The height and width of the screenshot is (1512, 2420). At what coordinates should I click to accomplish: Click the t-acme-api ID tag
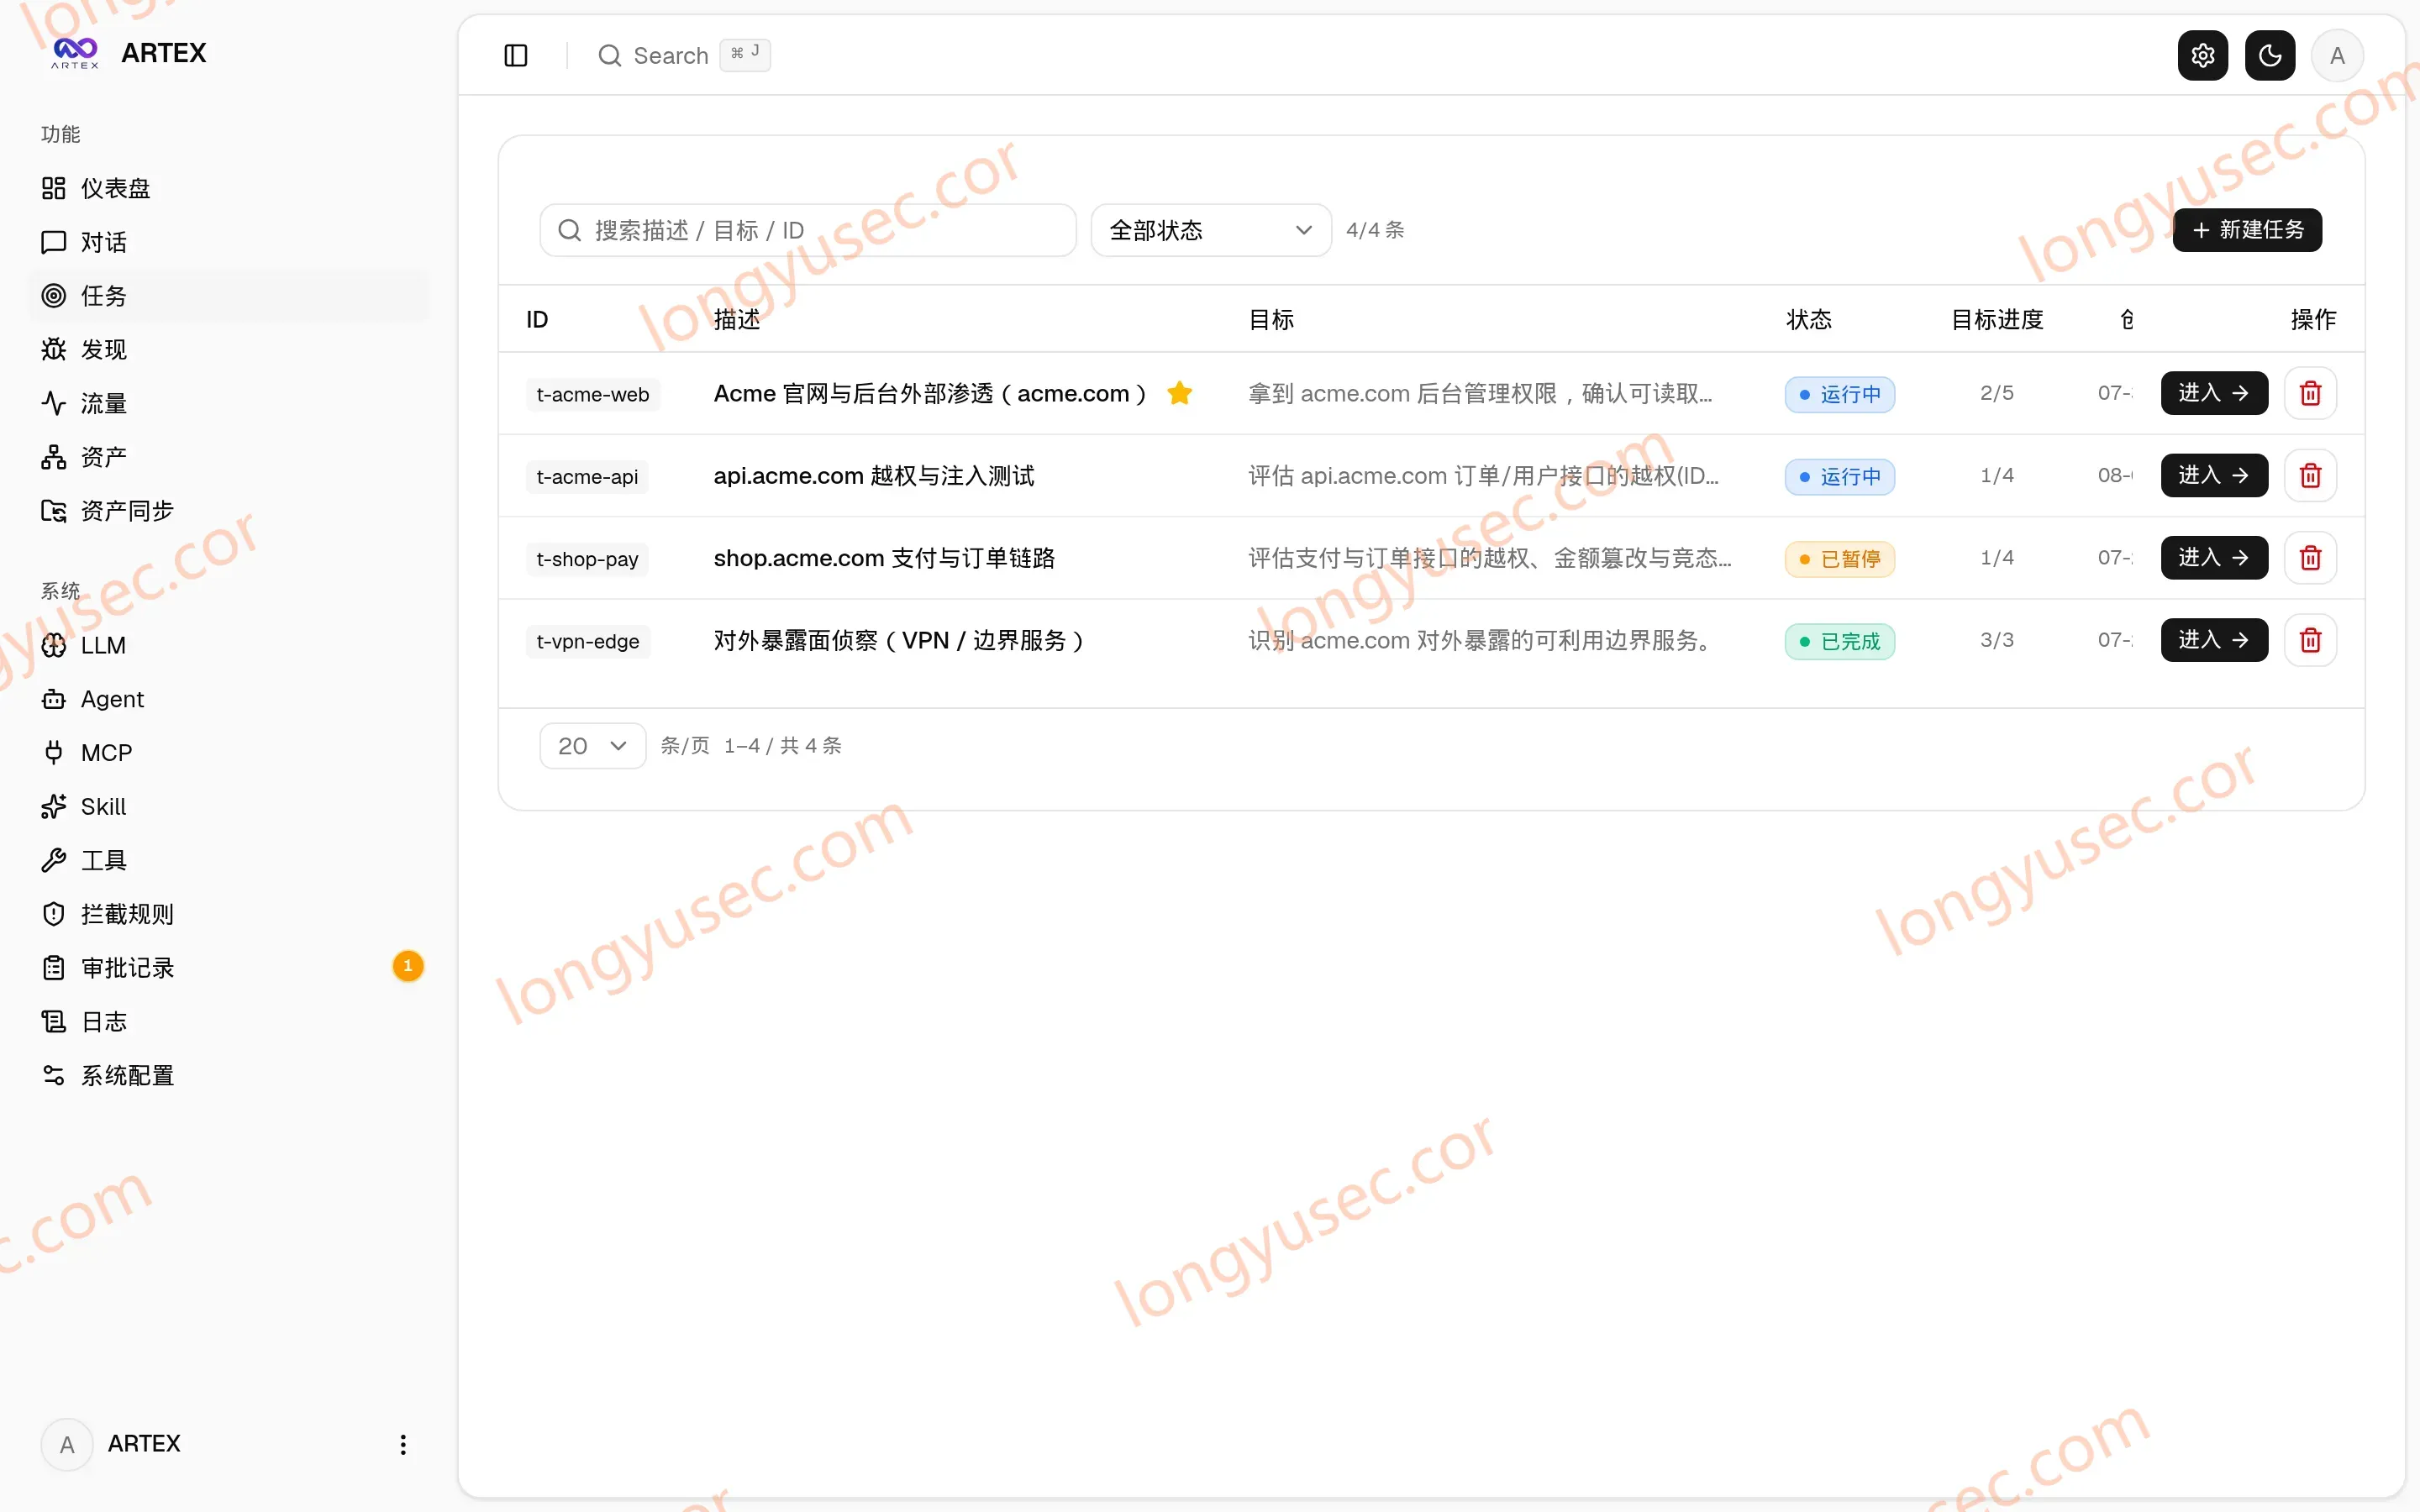click(x=587, y=476)
